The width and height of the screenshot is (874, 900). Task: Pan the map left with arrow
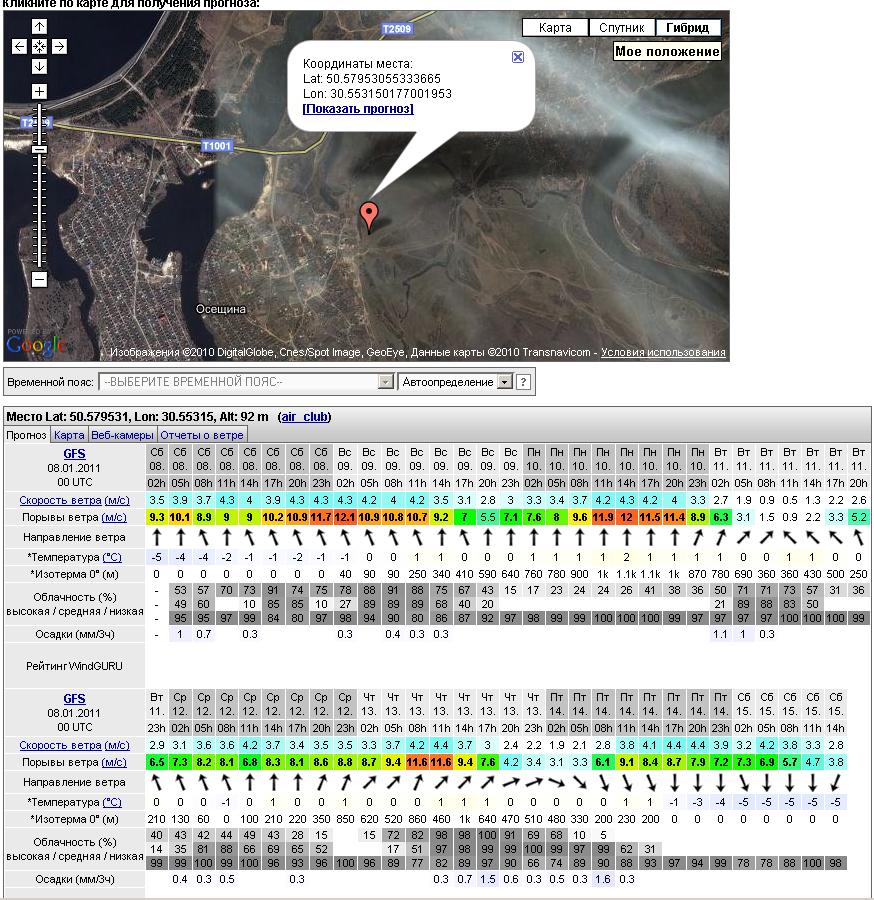[20, 46]
